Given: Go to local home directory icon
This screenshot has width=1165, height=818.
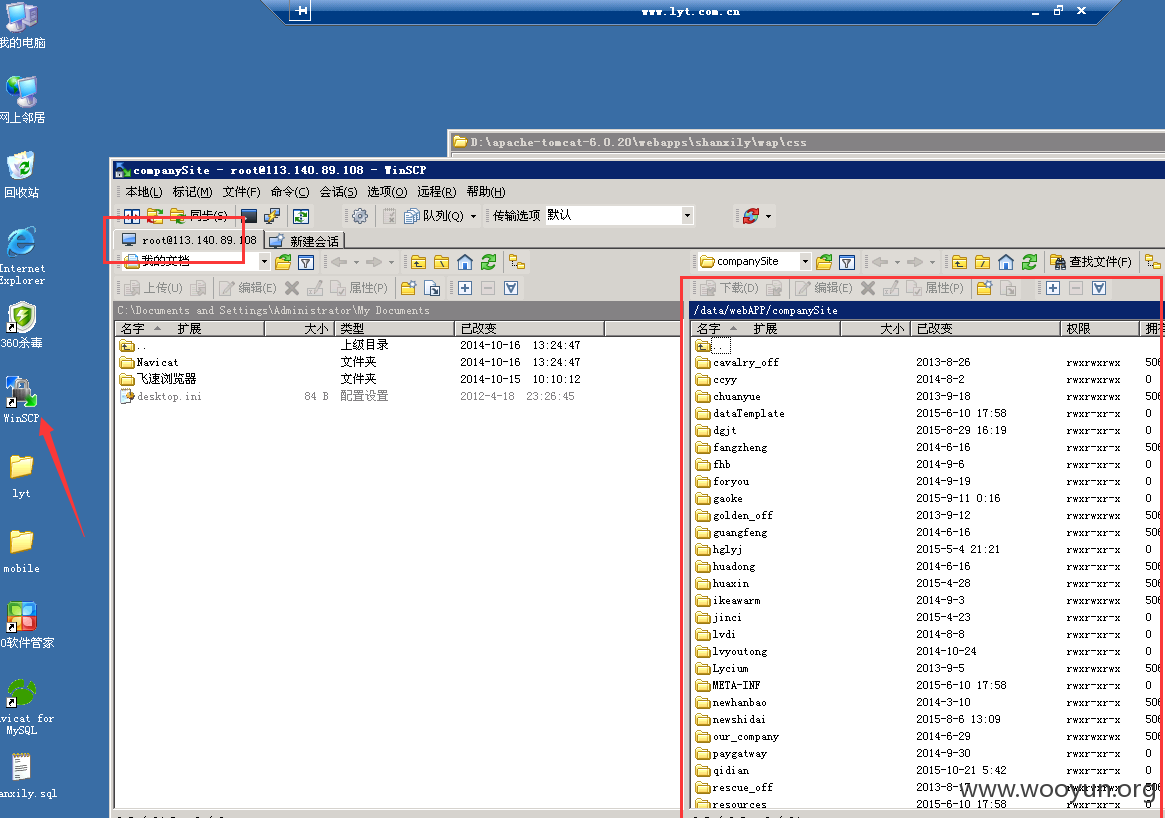Looking at the screenshot, I should click(465, 262).
